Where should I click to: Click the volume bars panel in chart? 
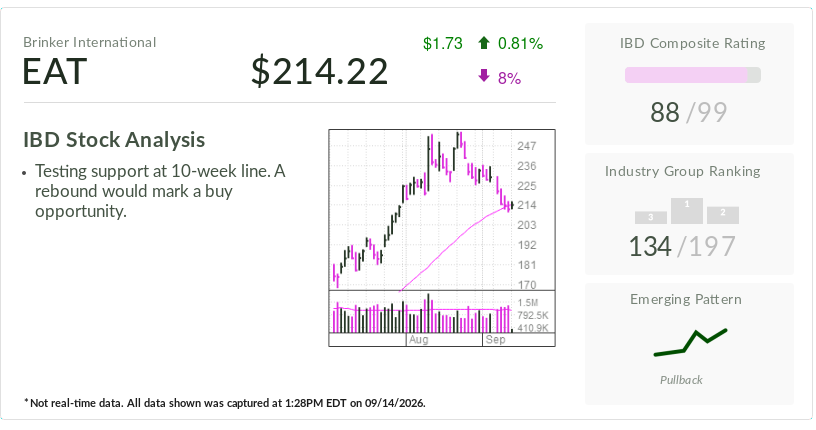point(422,312)
